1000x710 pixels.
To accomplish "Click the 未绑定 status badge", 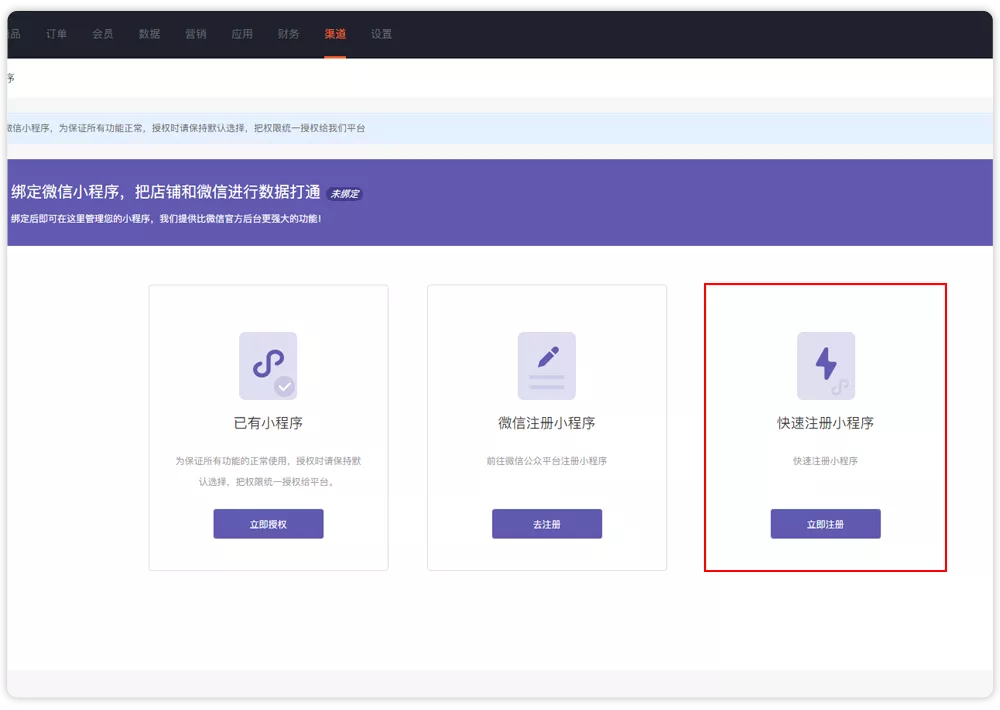I will click(345, 193).
